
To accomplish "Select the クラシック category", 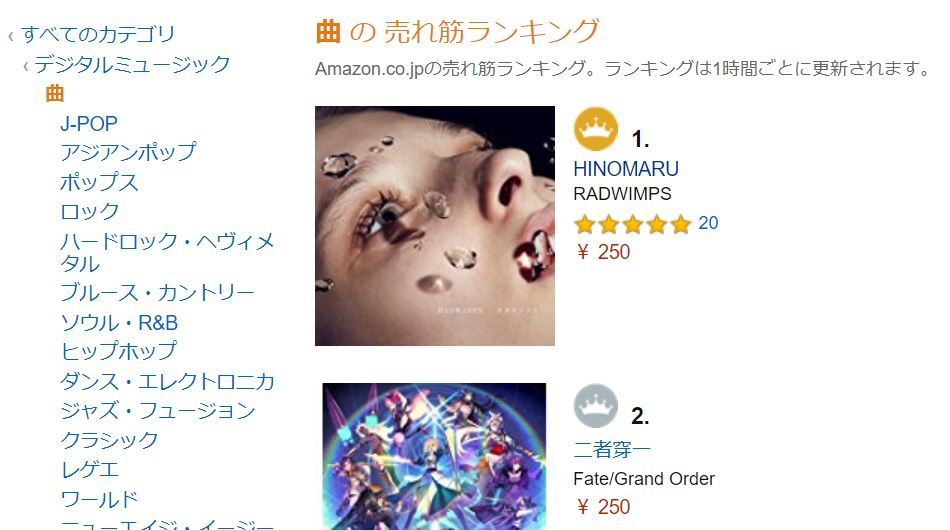I will (x=109, y=440).
